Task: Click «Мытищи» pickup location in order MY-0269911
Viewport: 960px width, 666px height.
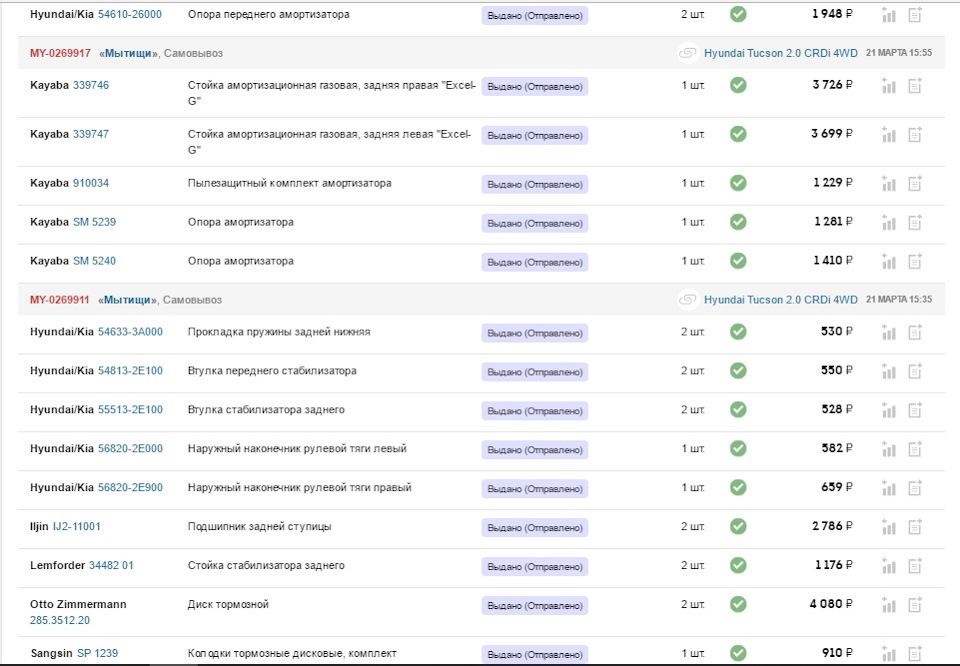Action: pos(128,300)
